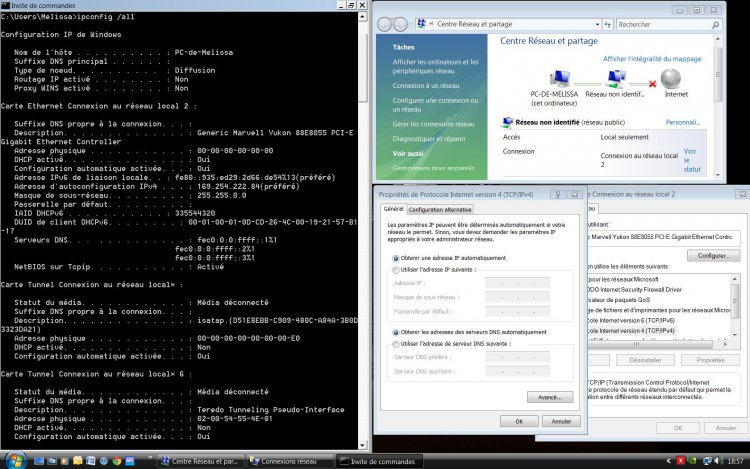Viewport: 750px width, 469px height.
Task: Switch to the Général tab
Action: (393, 209)
